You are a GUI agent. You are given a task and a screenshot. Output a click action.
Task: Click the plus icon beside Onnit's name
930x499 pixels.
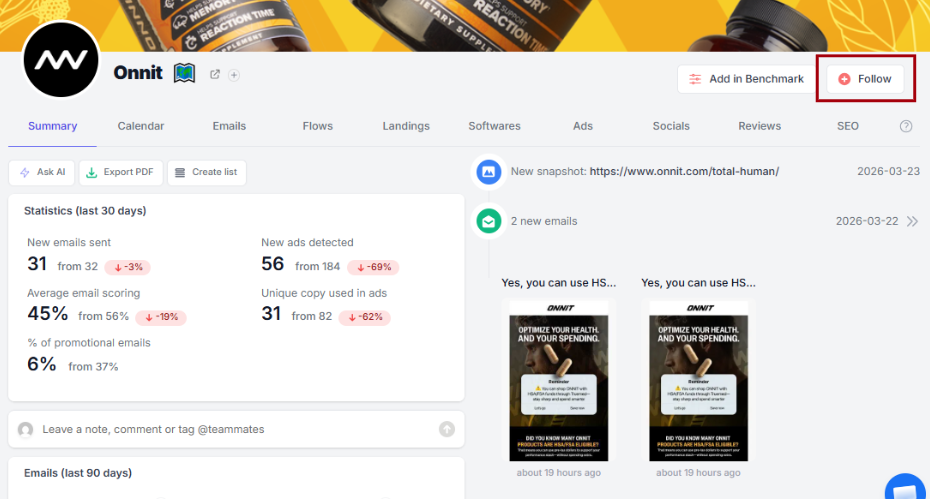[234, 75]
